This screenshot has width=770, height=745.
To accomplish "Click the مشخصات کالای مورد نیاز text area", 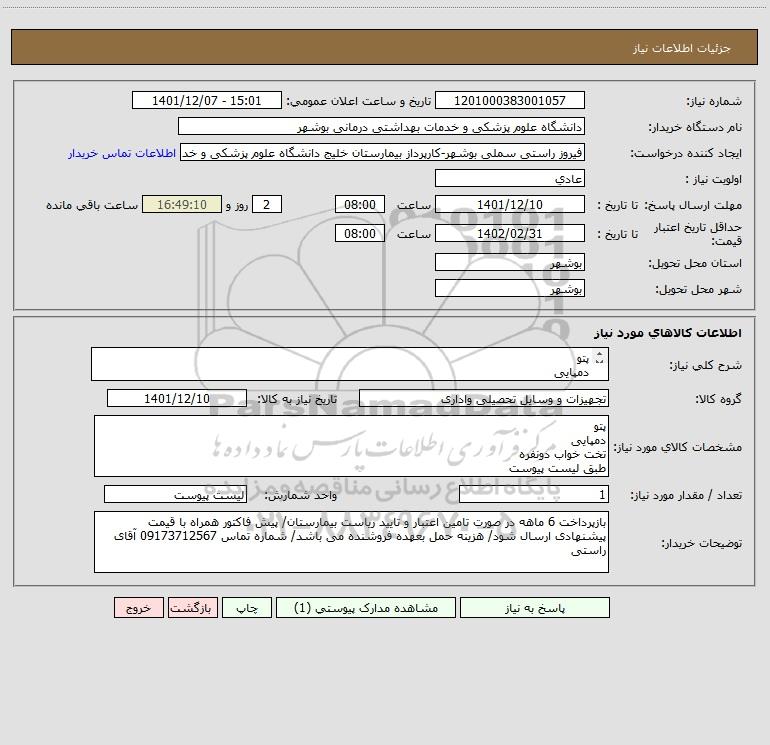I will pyautogui.click(x=351, y=446).
